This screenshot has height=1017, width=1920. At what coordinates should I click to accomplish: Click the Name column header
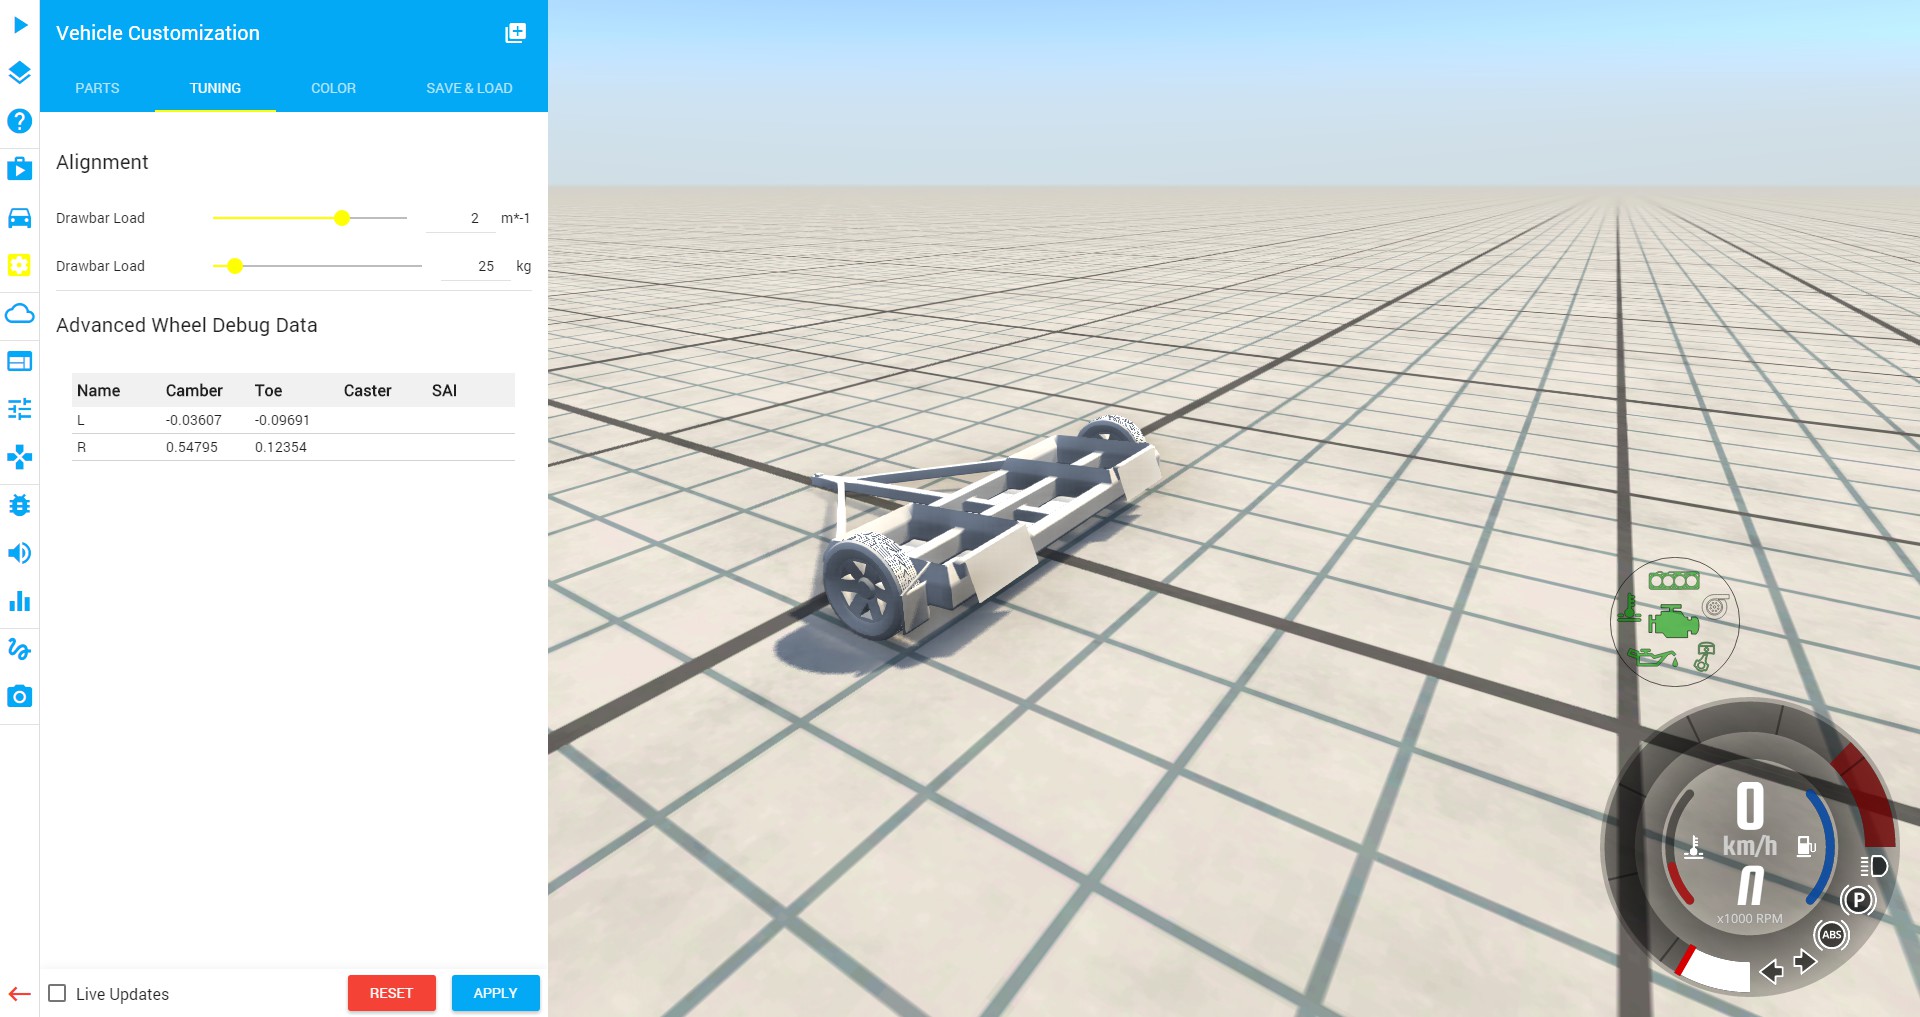(x=98, y=391)
